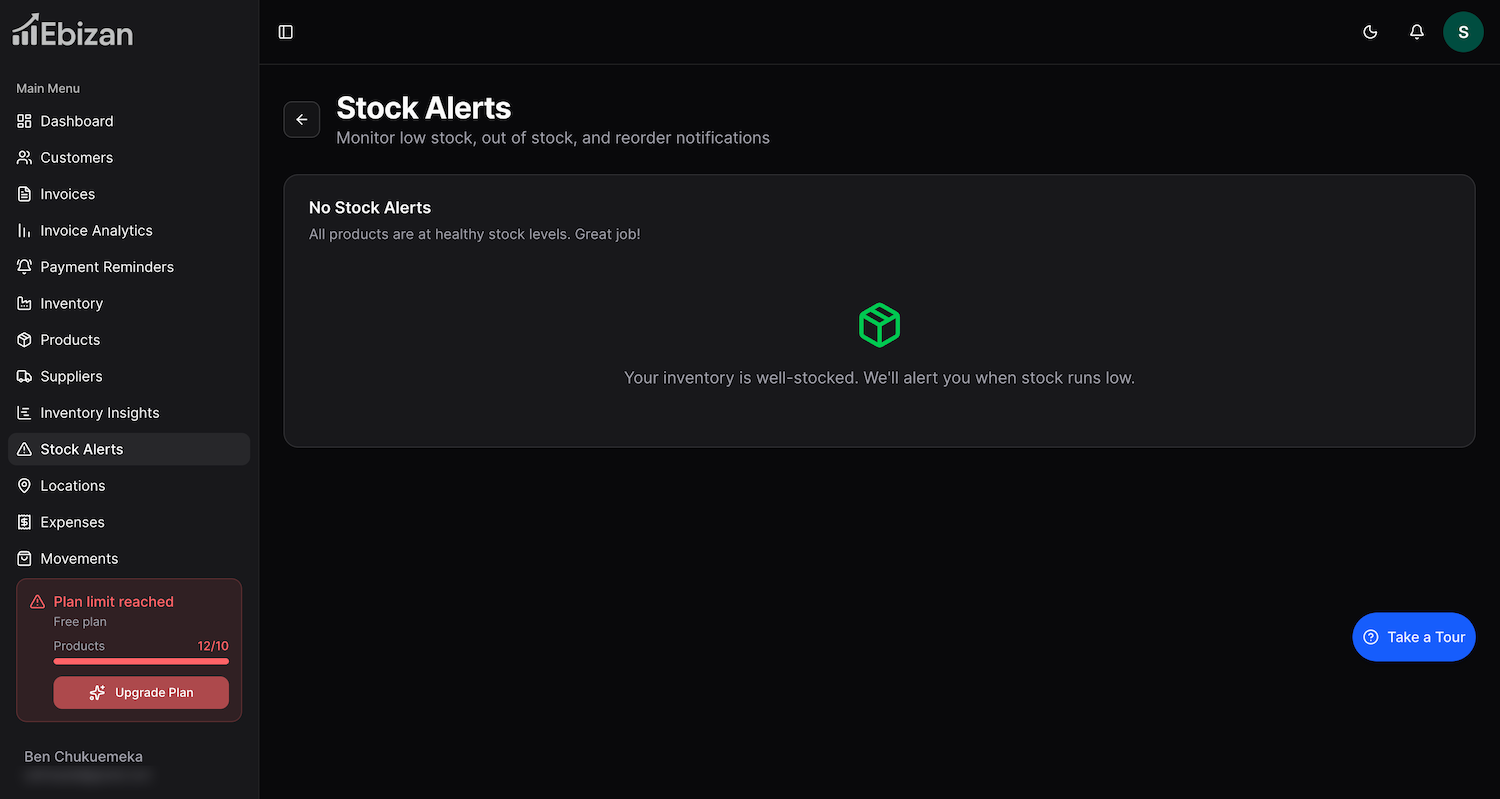
Task: Click the Products plan usage bar
Action: [x=141, y=661]
